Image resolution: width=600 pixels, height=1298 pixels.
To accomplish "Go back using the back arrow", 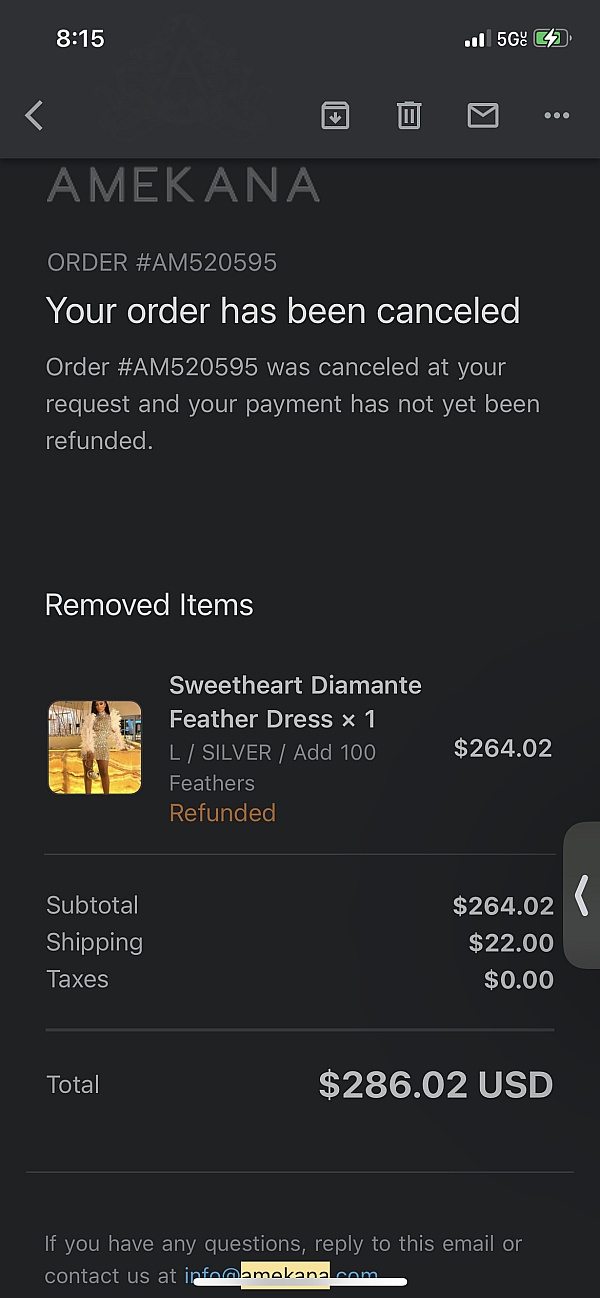I will pyautogui.click(x=35, y=116).
